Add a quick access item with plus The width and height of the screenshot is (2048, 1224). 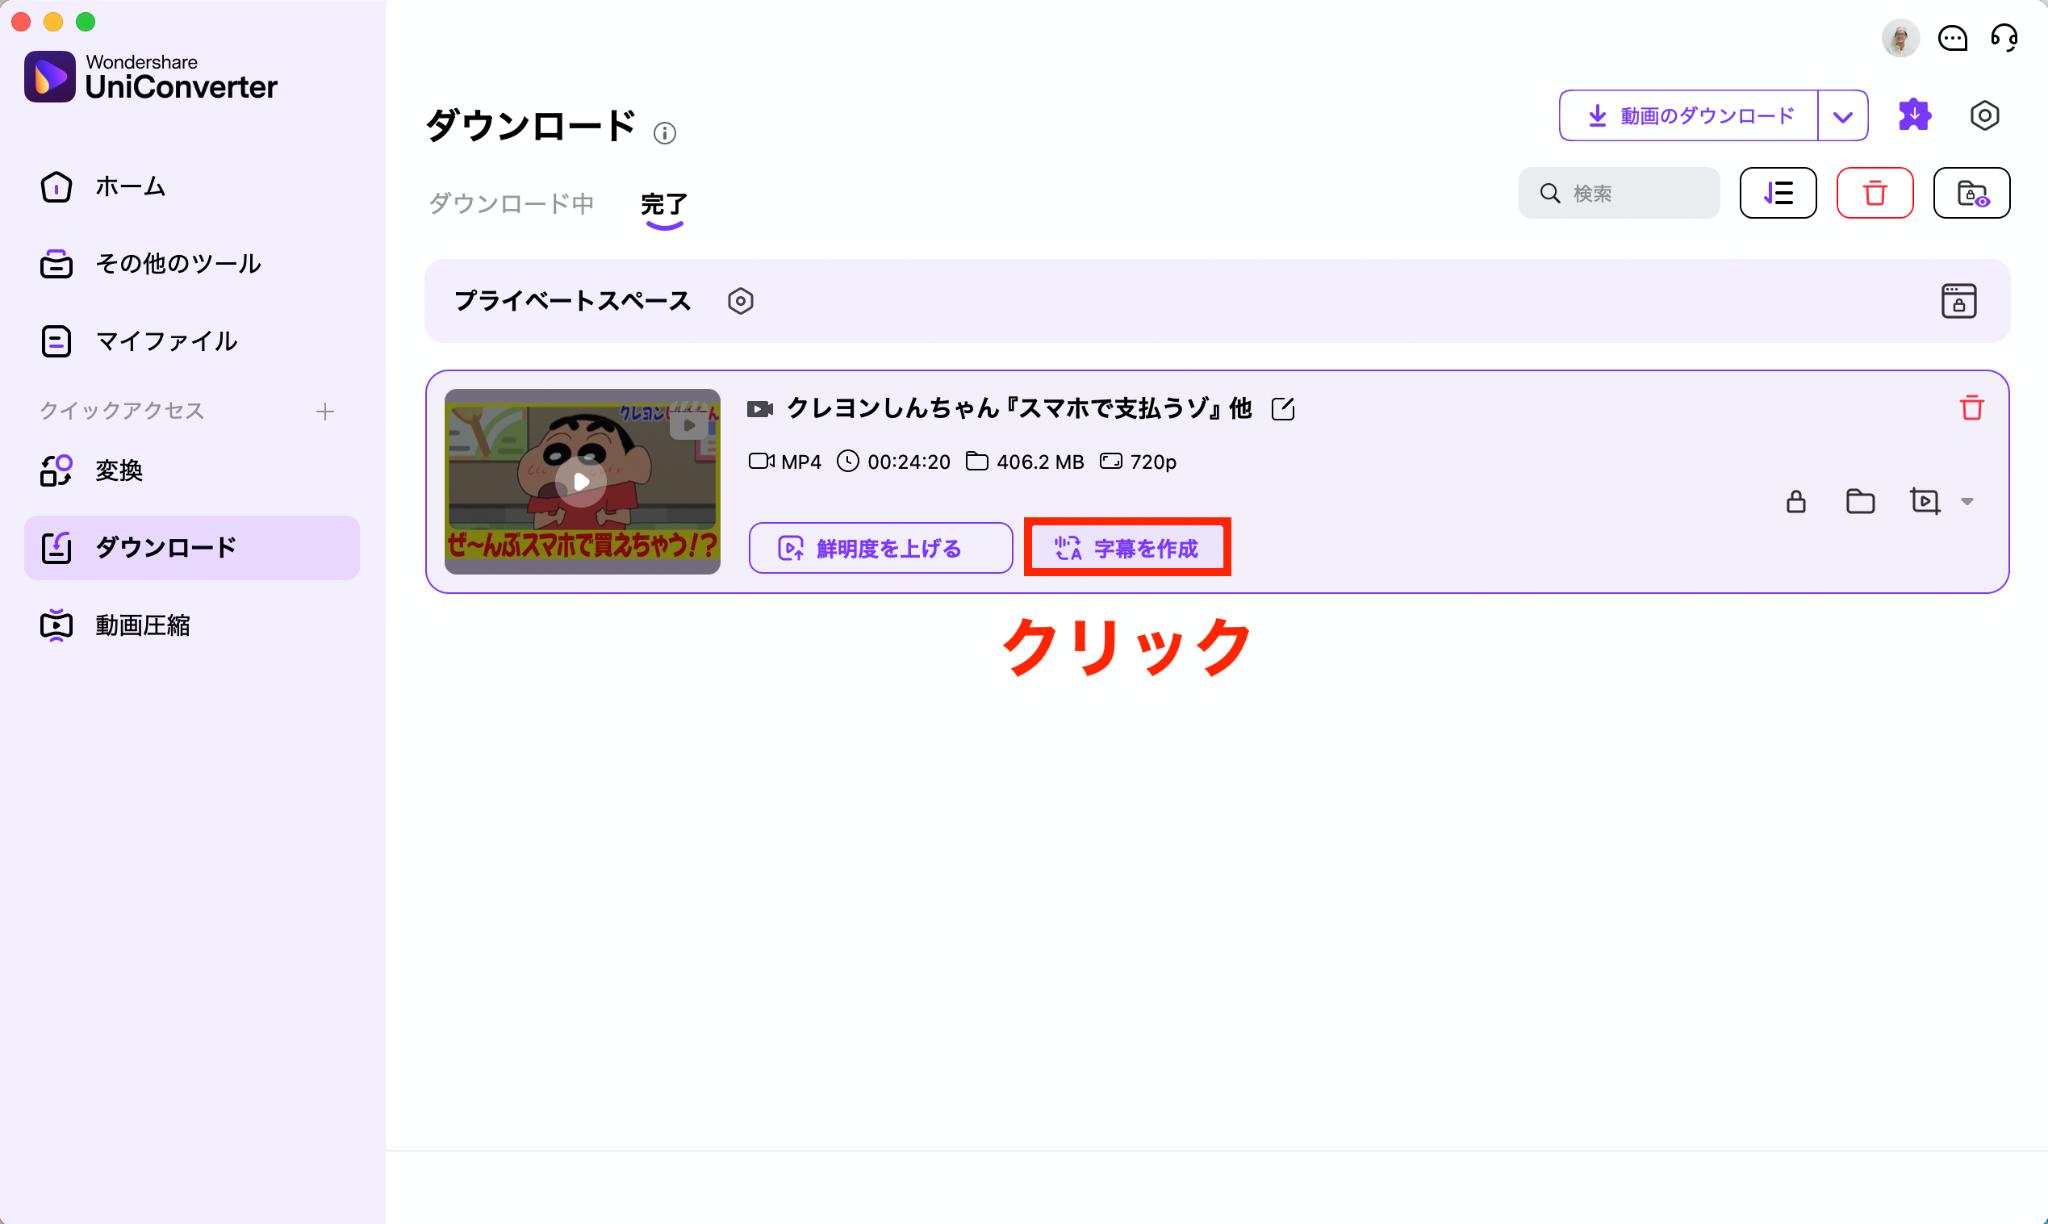pyautogui.click(x=325, y=411)
